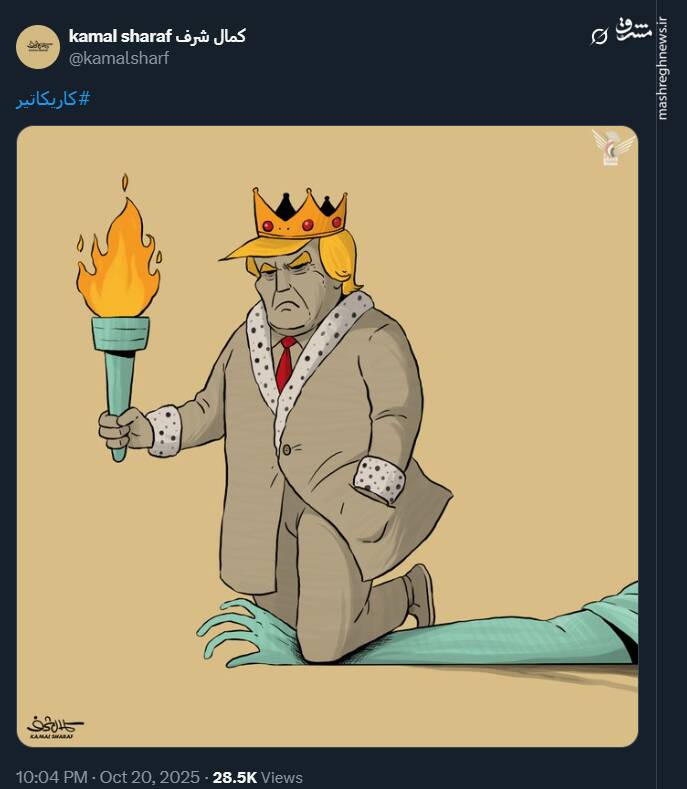Viewport: 687px width, 789px height.
Task: Click the emblem logo in cartoon corner
Action: [612, 148]
